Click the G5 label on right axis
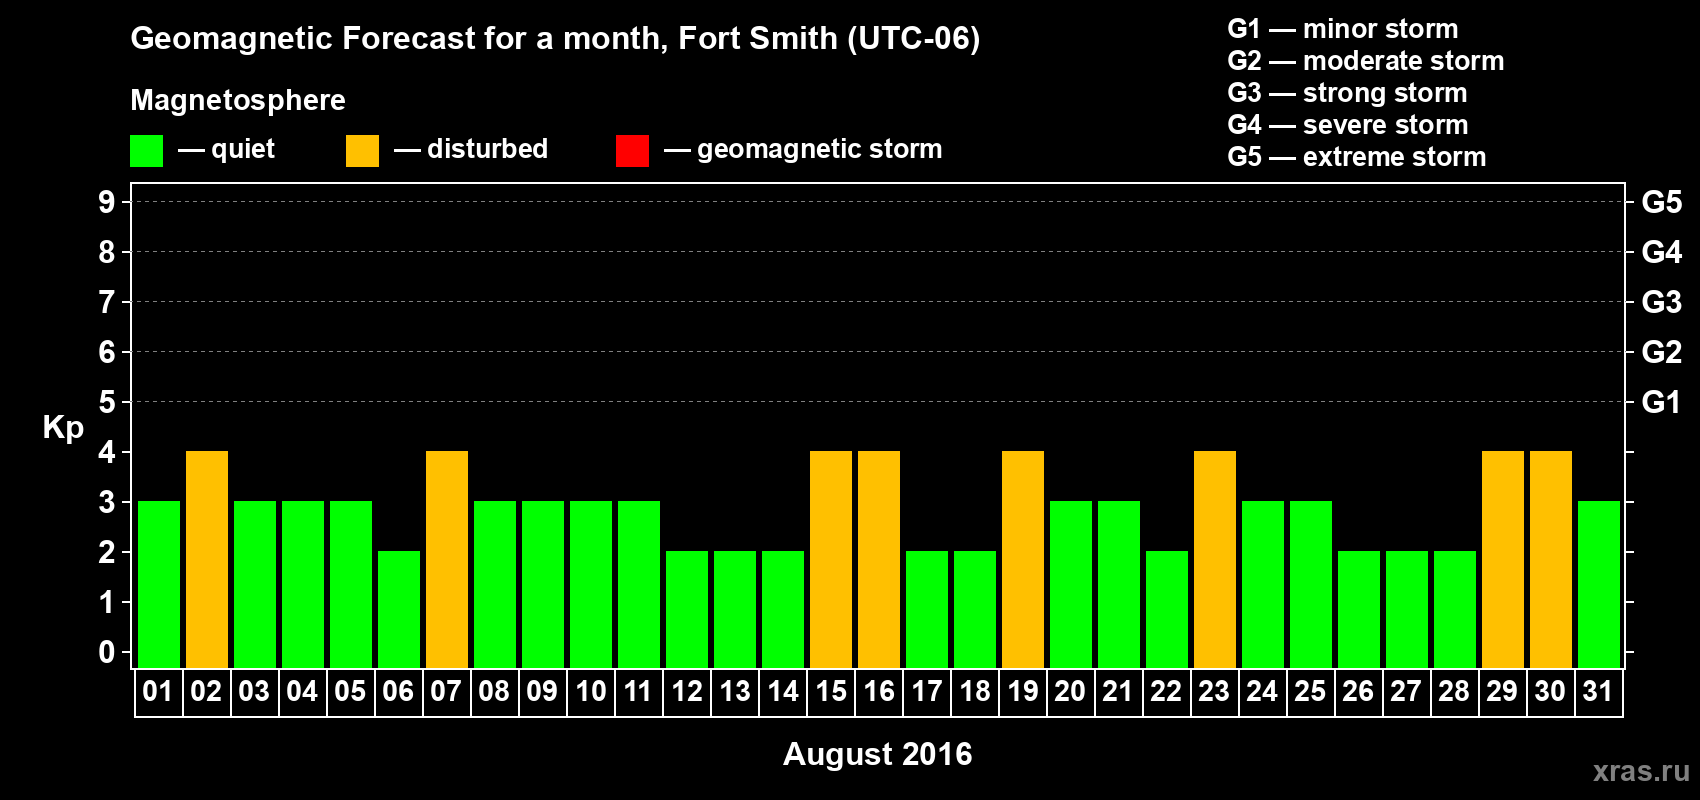Screen dimensions: 1700x800 tap(1662, 202)
